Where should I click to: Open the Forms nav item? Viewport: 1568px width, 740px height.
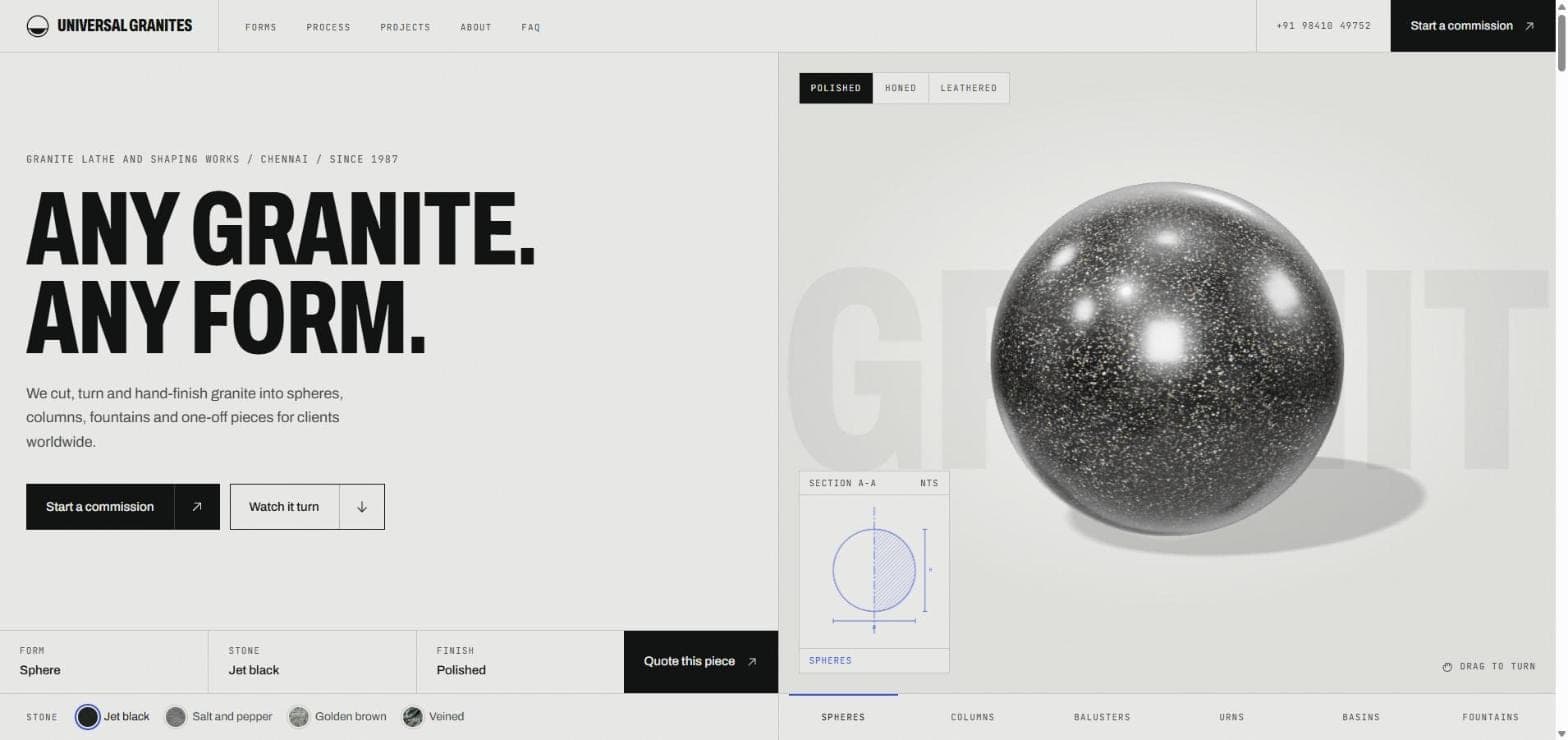(261, 27)
